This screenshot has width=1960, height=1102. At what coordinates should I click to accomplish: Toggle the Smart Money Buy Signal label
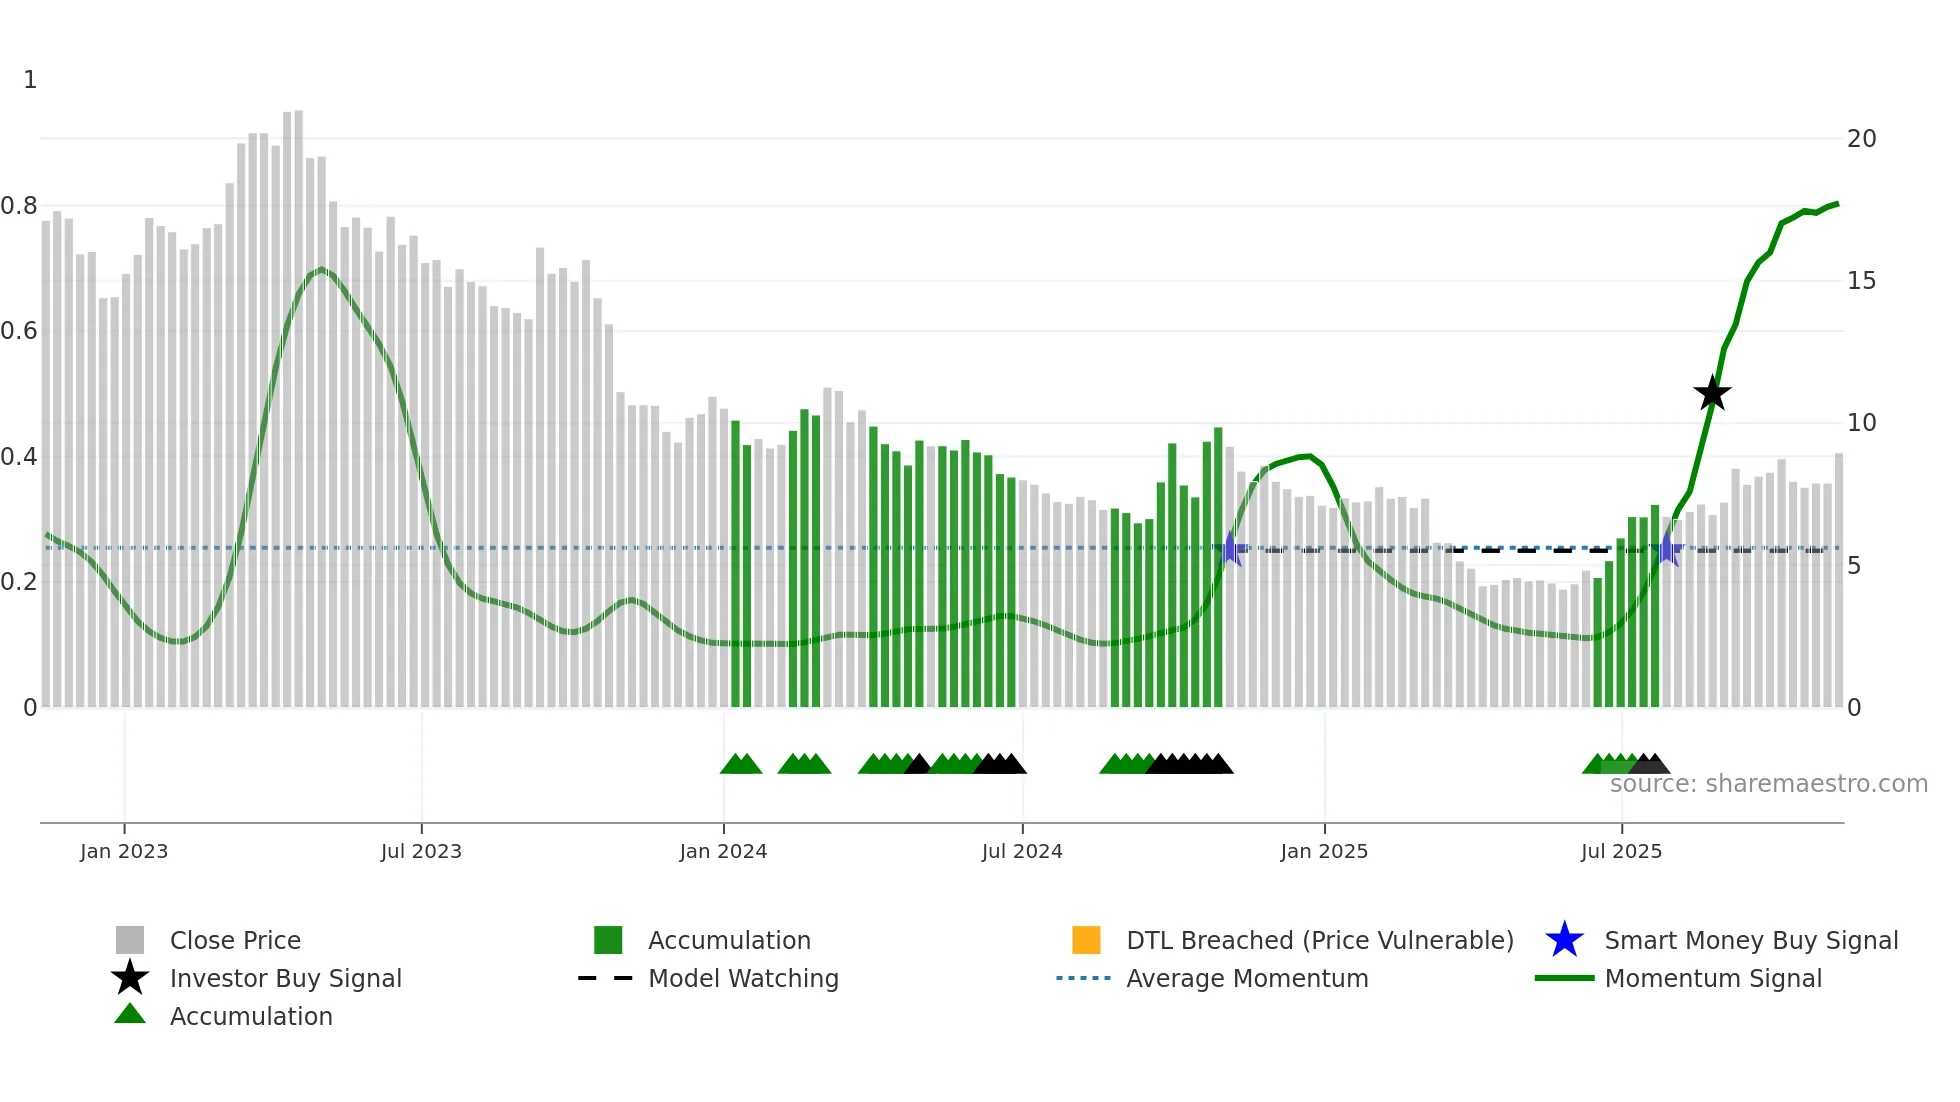coord(1751,940)
